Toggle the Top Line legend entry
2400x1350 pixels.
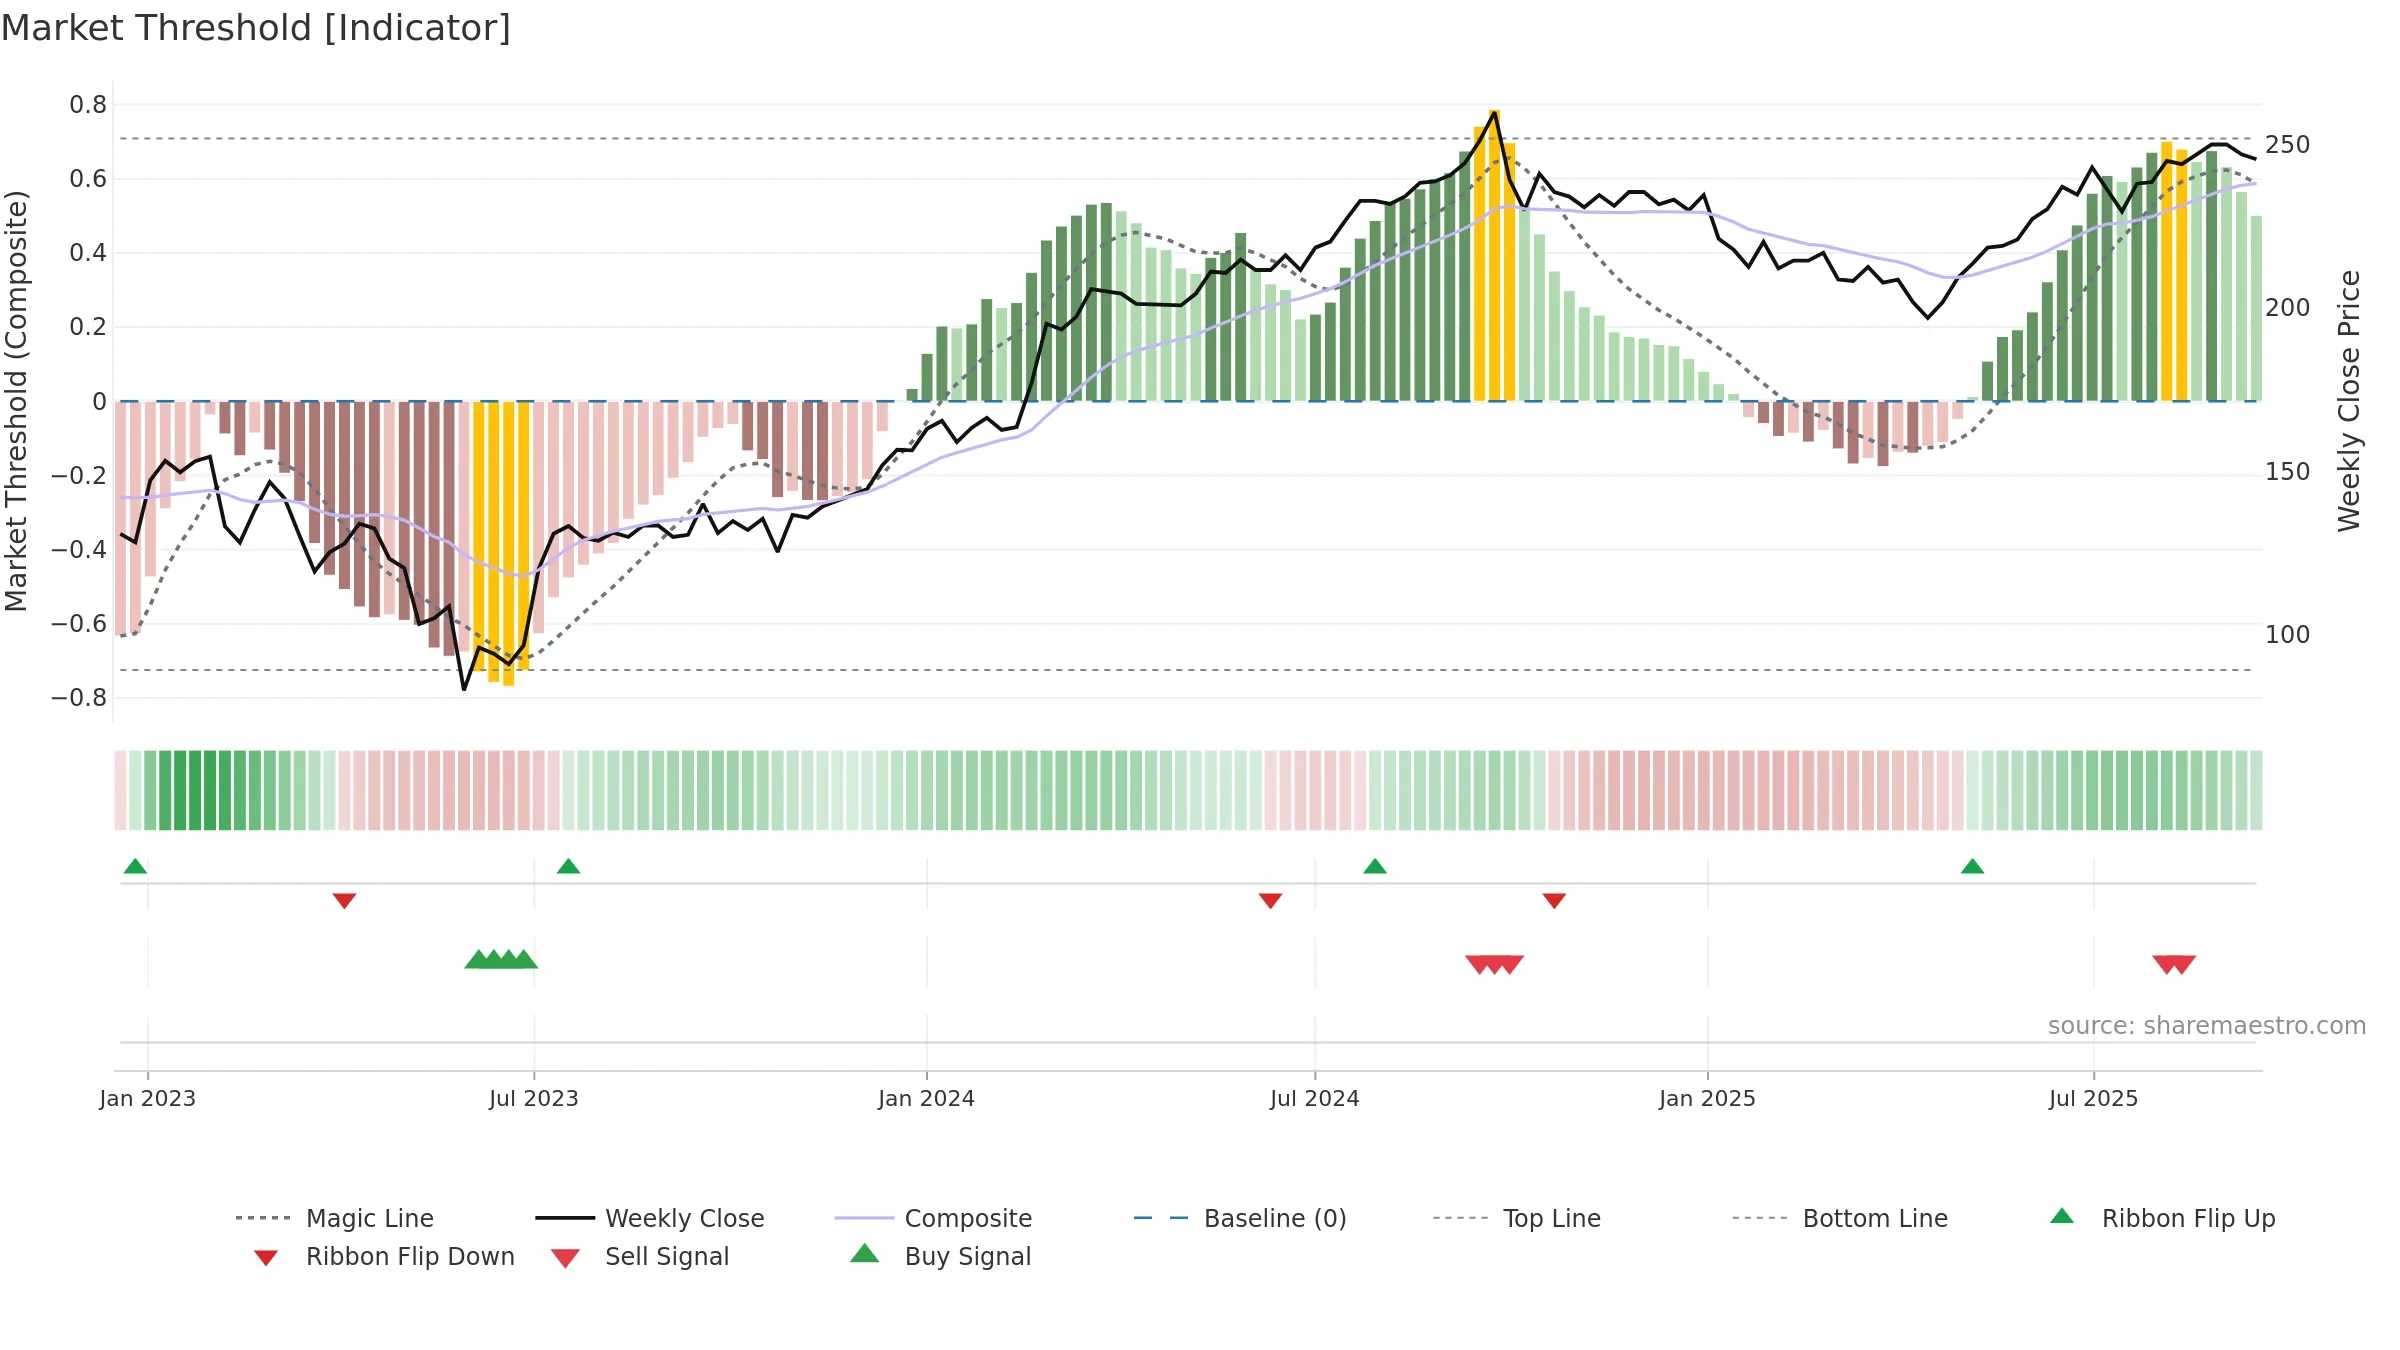click(1517, 1218)
